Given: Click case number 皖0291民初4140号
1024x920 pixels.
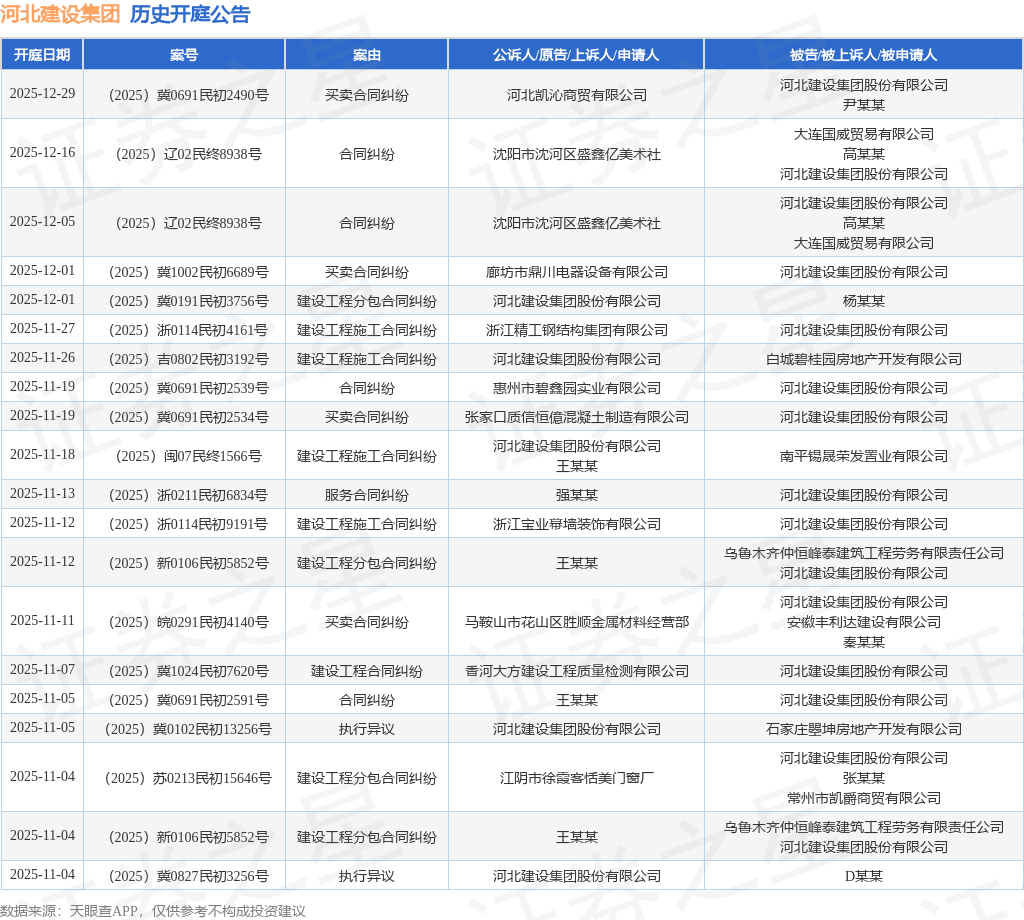Looking at the screenshot, I should tap(189, 622).
